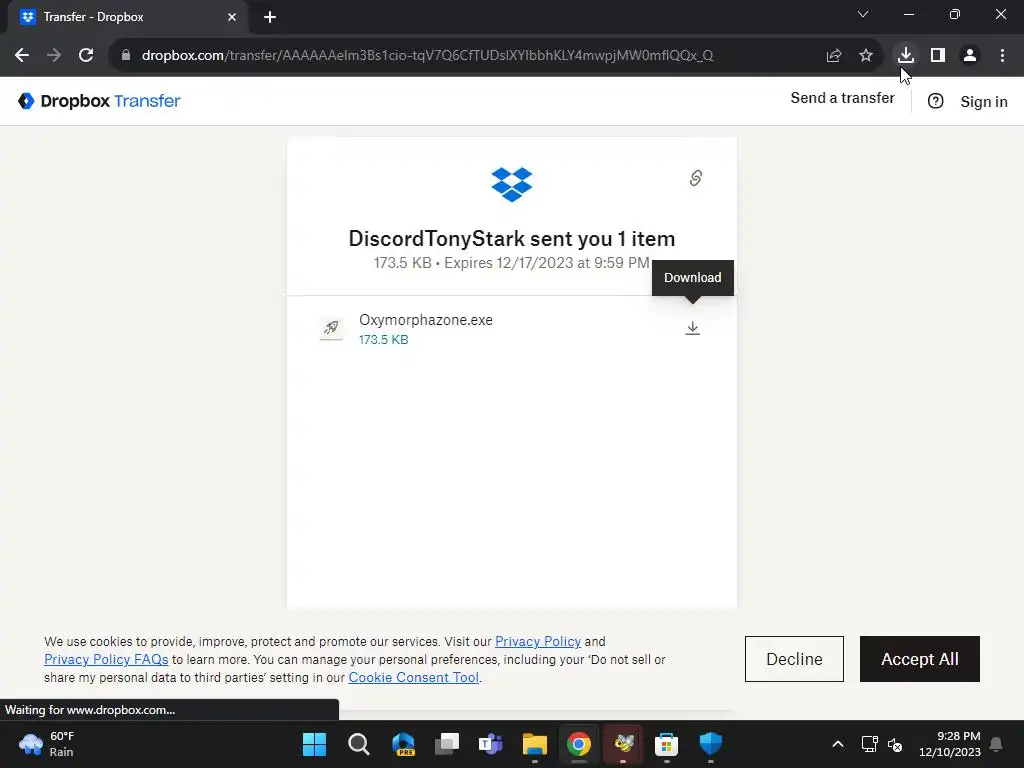The width and height of the screenshot is (1024, 768).
Task: Open the clock and calendar flyout
Action: tap(950, 744)
